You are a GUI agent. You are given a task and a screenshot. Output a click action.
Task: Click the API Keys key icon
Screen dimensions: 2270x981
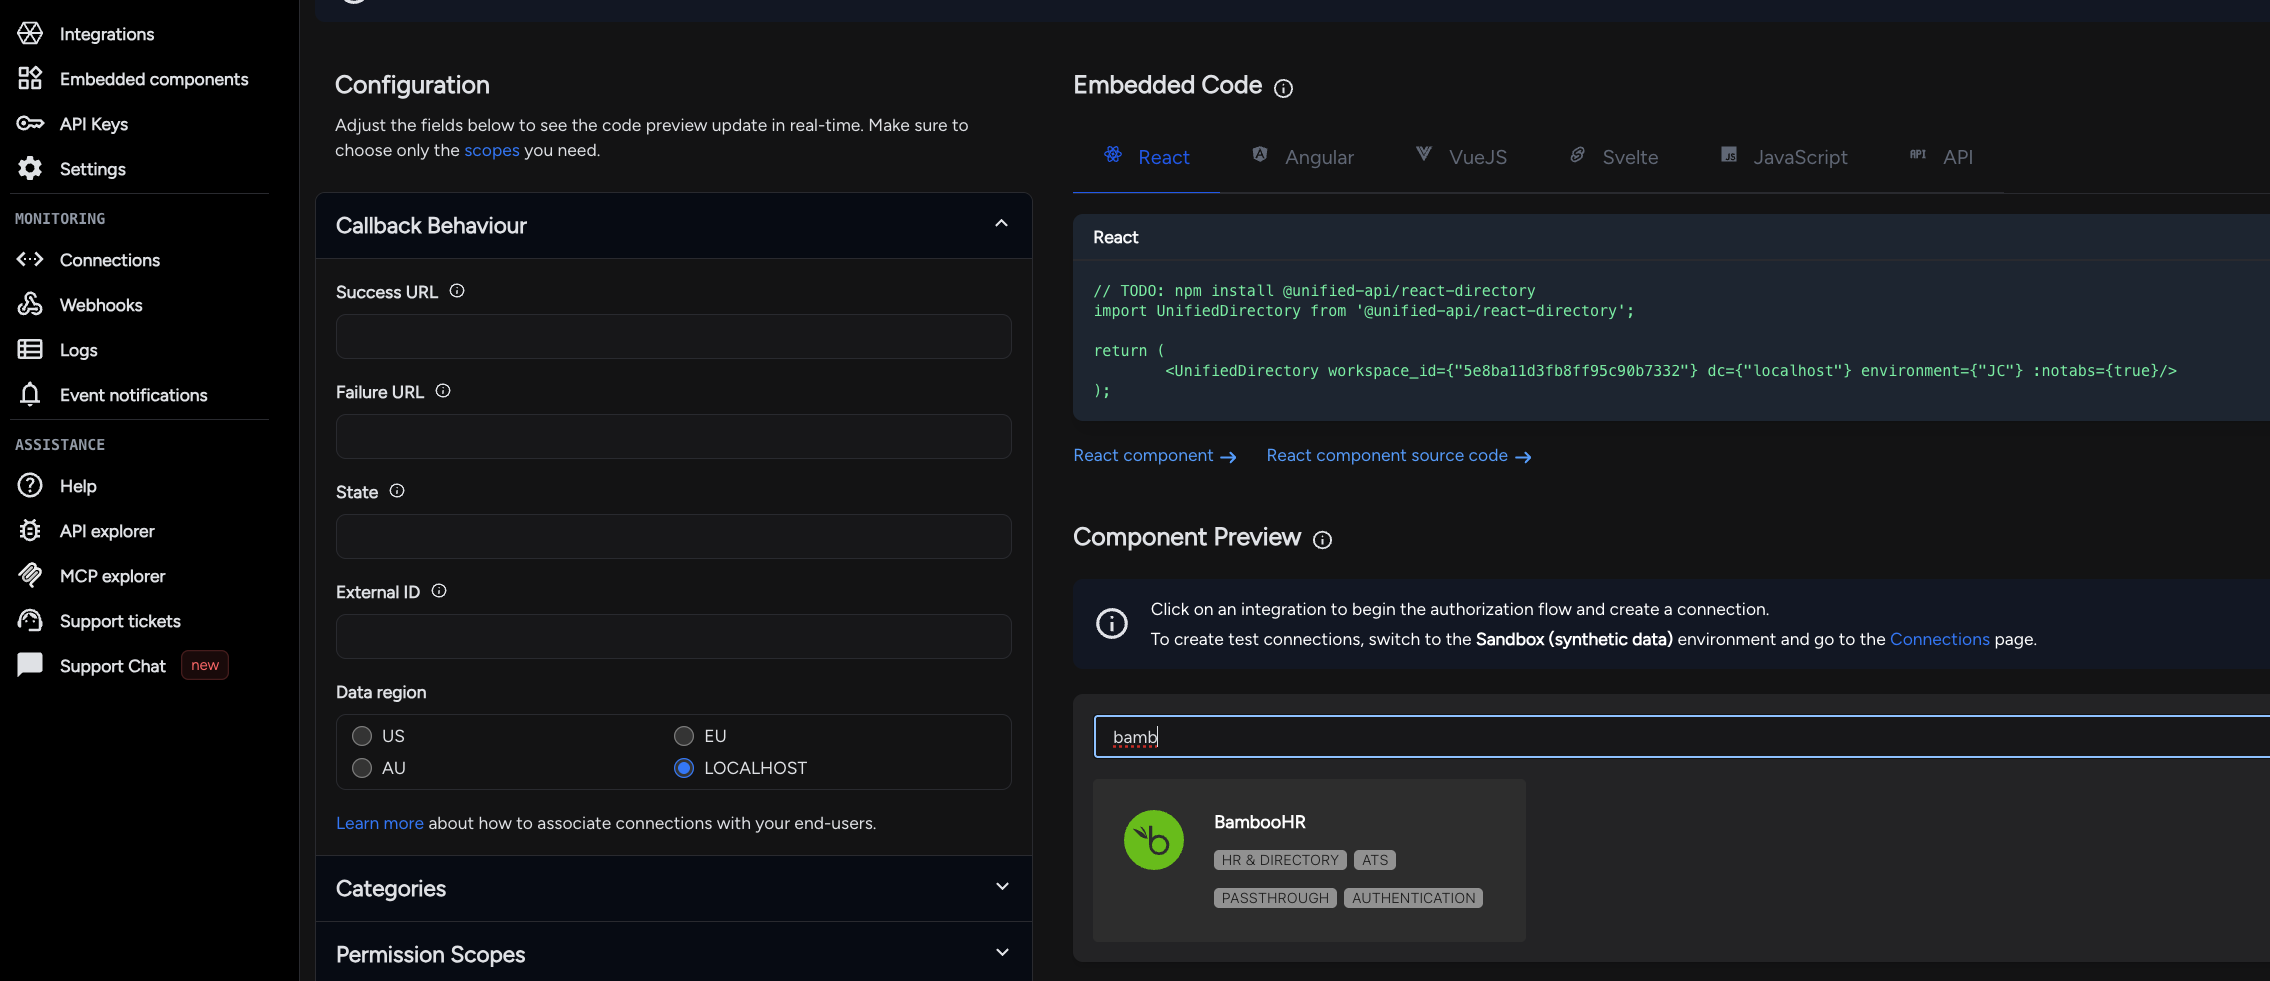coord(30,124)
